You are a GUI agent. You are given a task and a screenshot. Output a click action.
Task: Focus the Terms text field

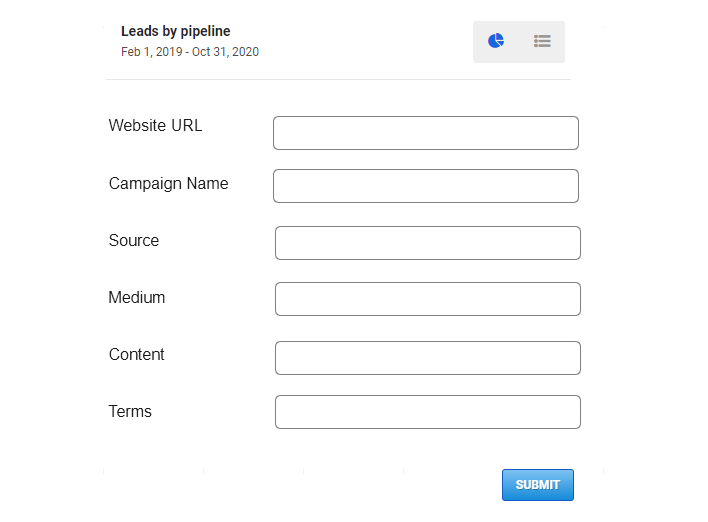point(428,412)
